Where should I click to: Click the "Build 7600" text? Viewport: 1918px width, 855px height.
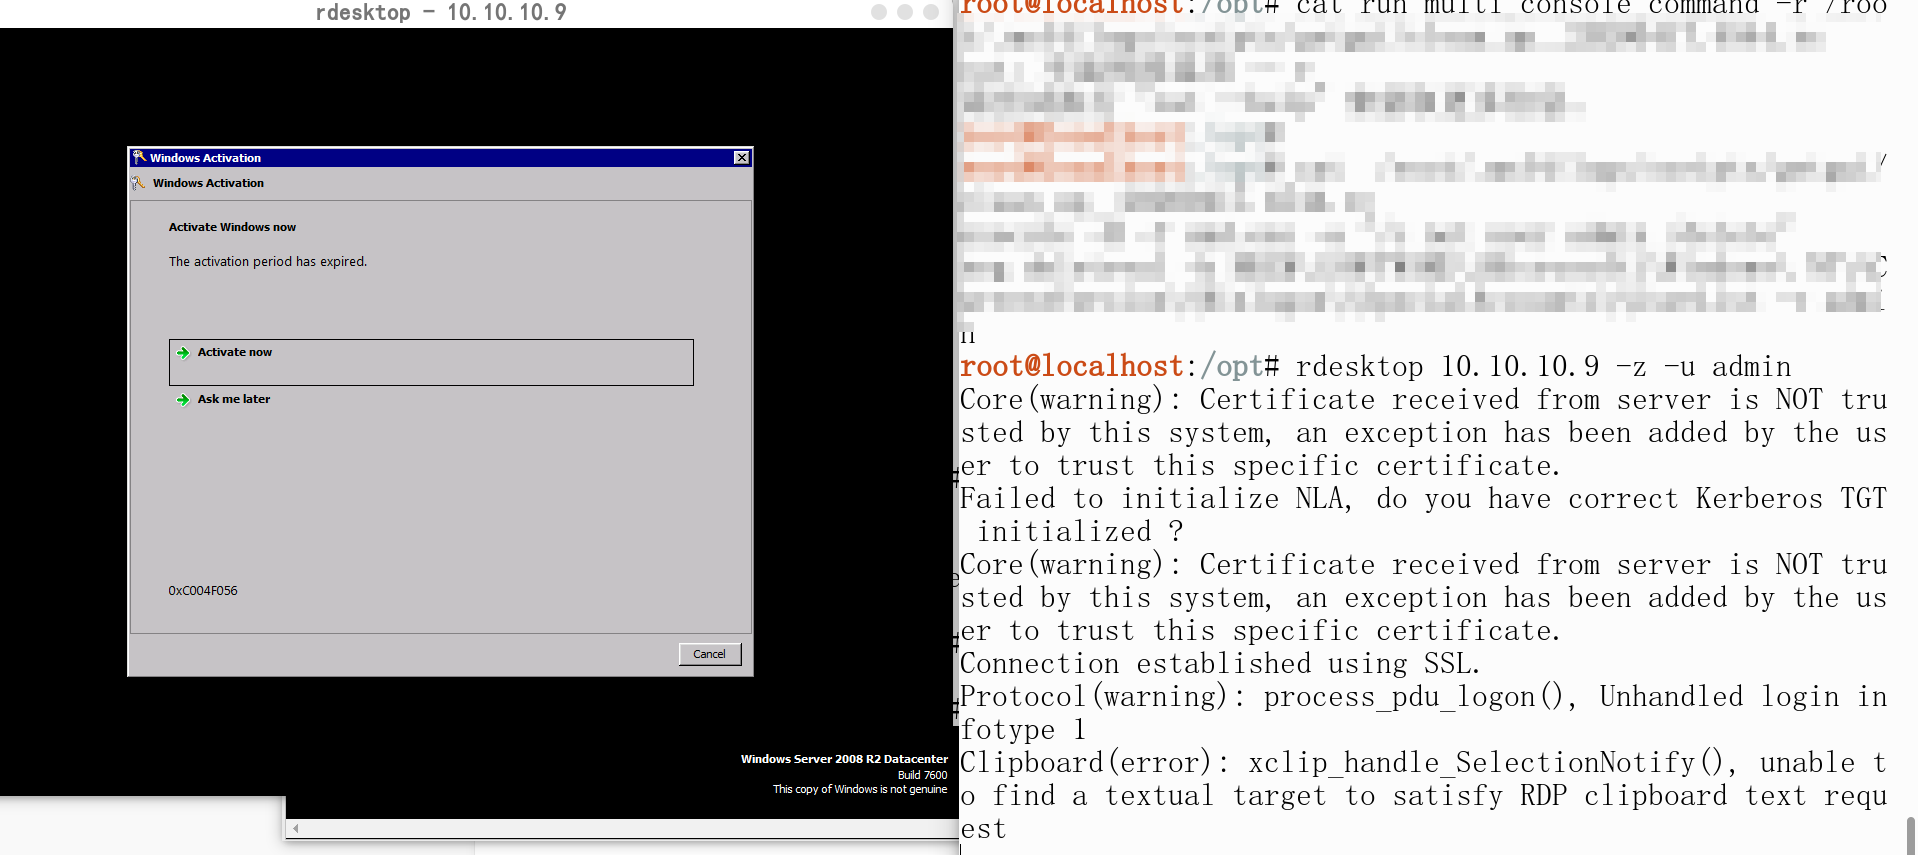pyautogui.click(x=922, y=775)
